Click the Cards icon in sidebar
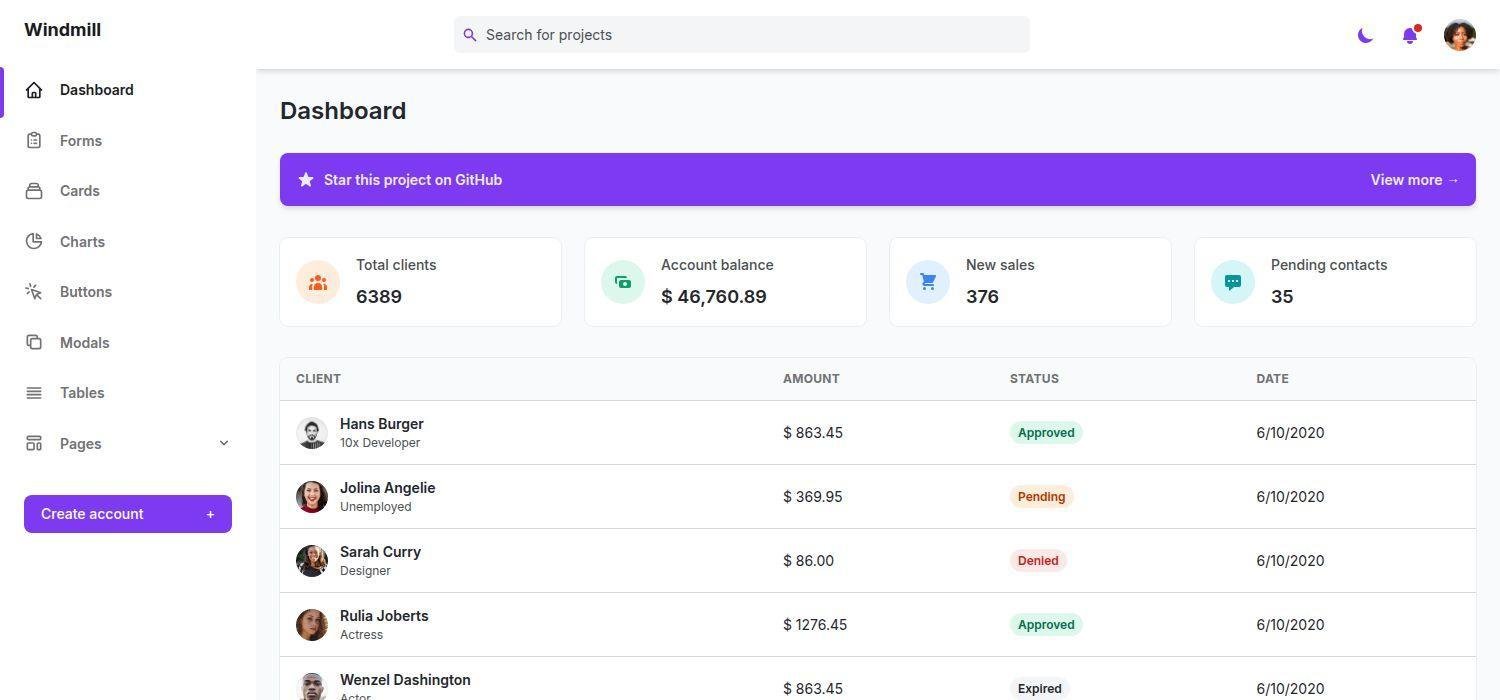Viewport: 1500px width, 700px height. [34, 191]
